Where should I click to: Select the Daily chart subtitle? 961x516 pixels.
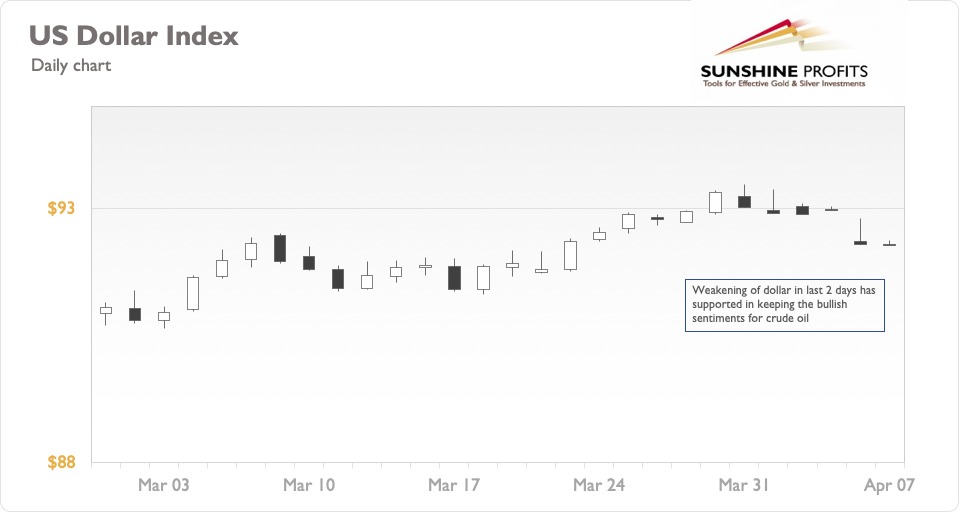click(x=71, y=66)
